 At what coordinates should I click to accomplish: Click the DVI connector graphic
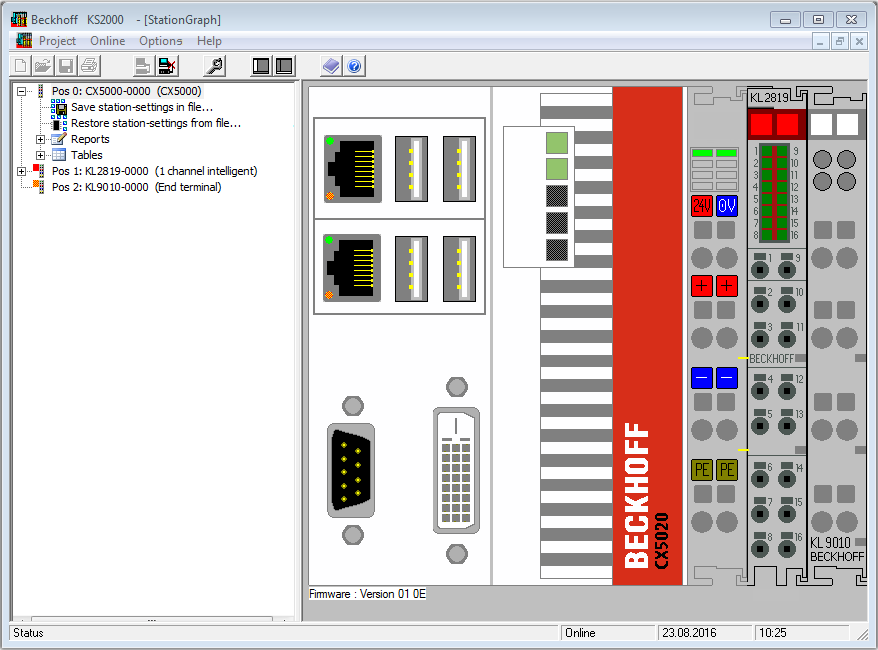point(456,470)
